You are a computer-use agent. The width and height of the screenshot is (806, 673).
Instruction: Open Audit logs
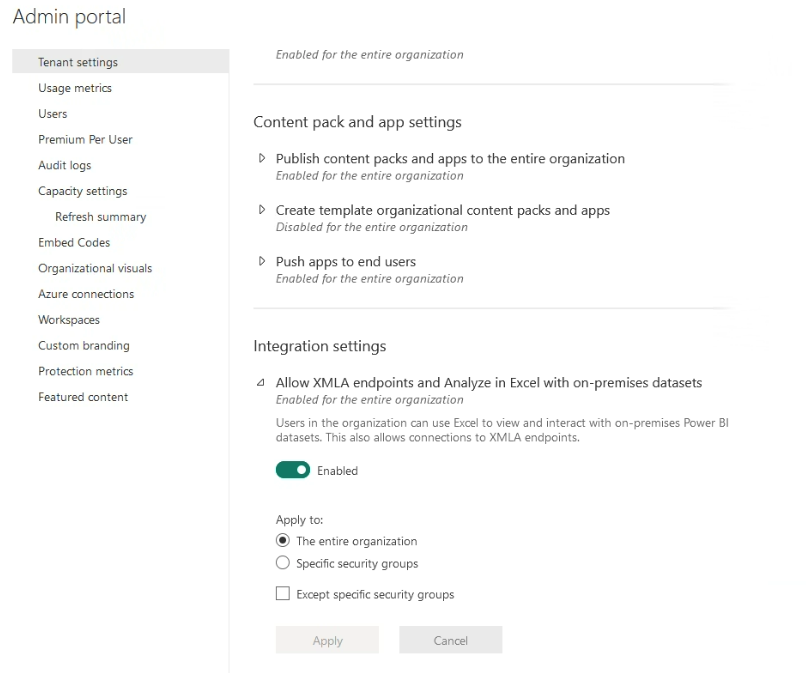64,165
